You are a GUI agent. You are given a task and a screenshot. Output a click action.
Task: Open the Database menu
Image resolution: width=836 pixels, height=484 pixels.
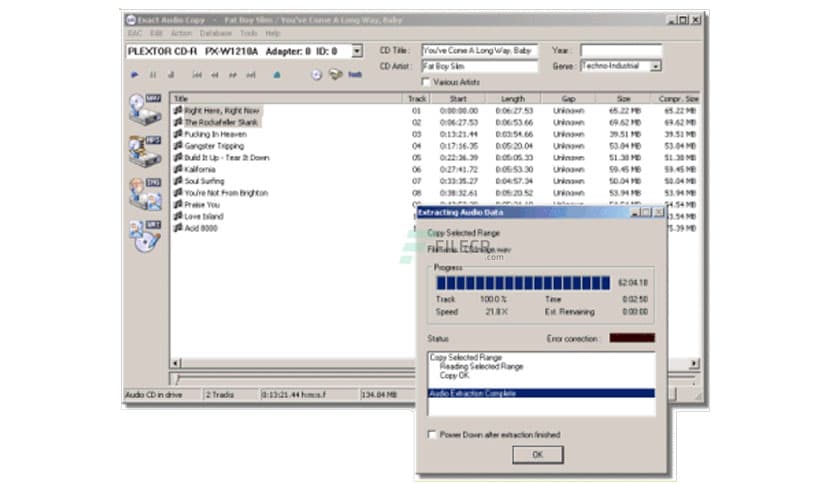215,33
